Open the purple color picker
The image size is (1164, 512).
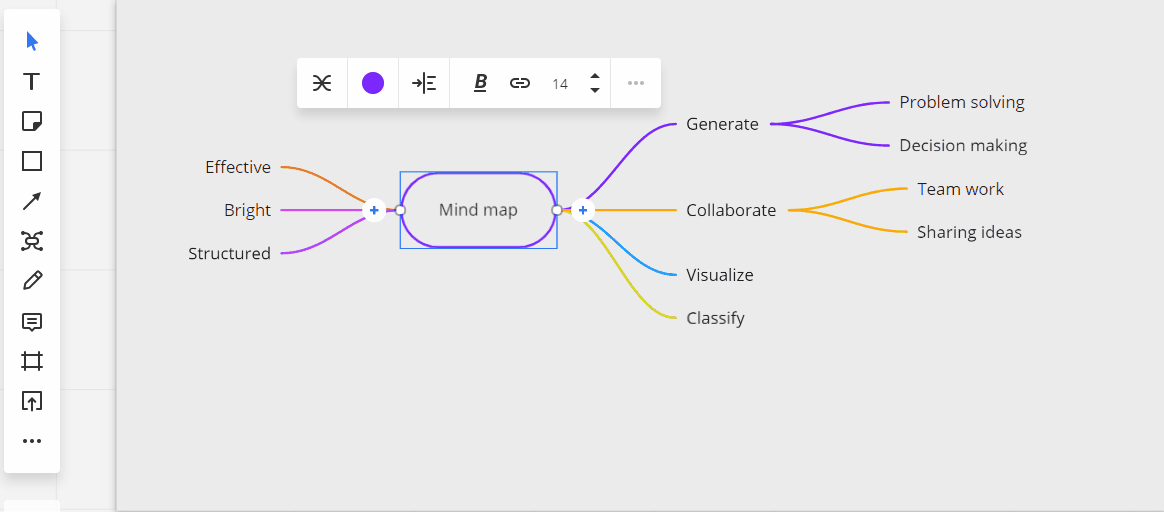pos(373,83)
